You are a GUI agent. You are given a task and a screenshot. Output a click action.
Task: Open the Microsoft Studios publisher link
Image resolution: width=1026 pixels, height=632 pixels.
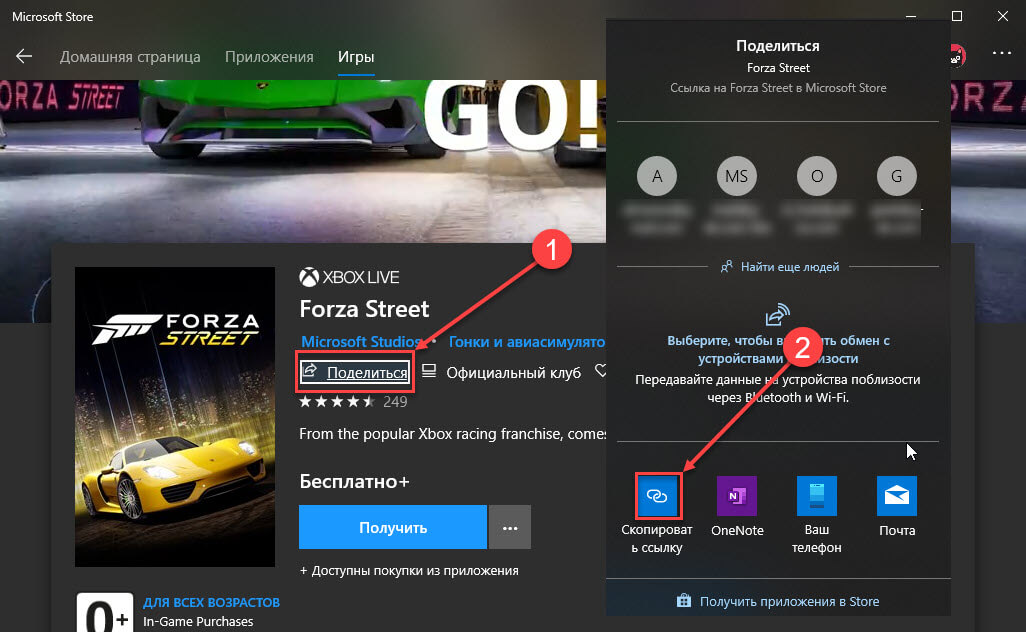tap(361, 342)
